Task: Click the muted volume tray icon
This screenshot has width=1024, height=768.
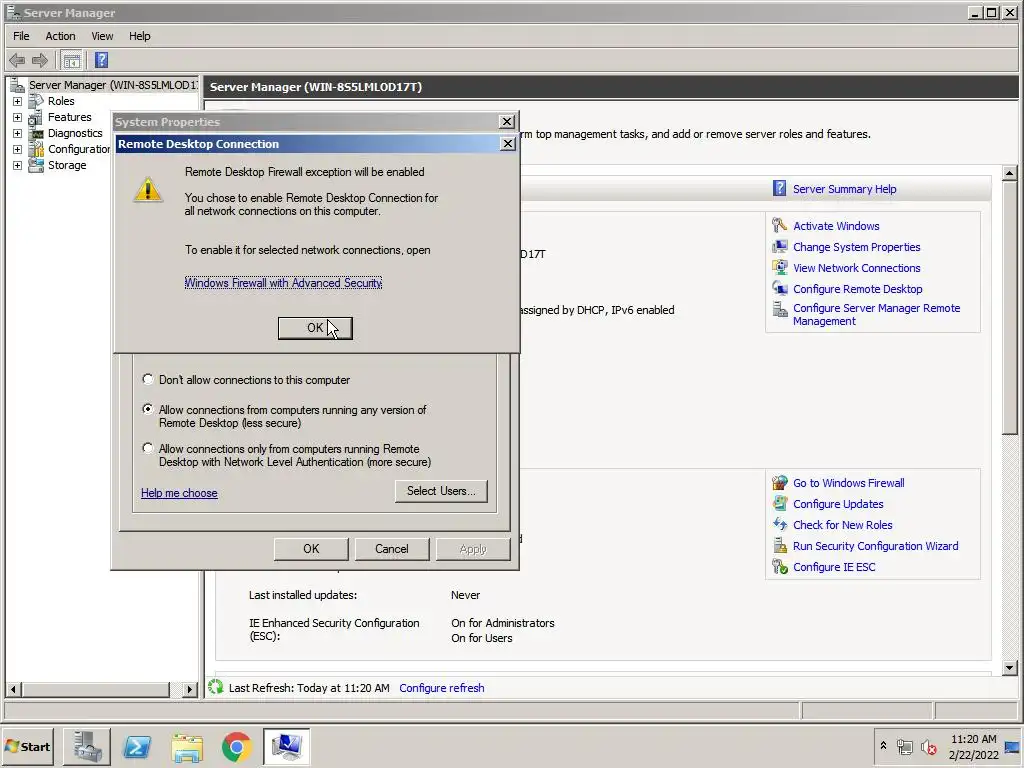Action: tap(929, 747)
